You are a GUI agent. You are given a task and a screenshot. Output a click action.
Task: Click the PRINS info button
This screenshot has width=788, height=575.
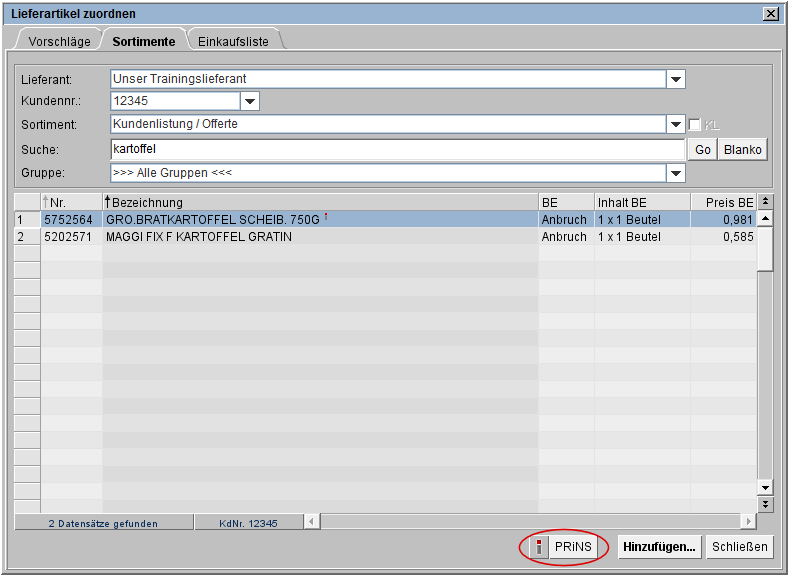pos(563,547)
